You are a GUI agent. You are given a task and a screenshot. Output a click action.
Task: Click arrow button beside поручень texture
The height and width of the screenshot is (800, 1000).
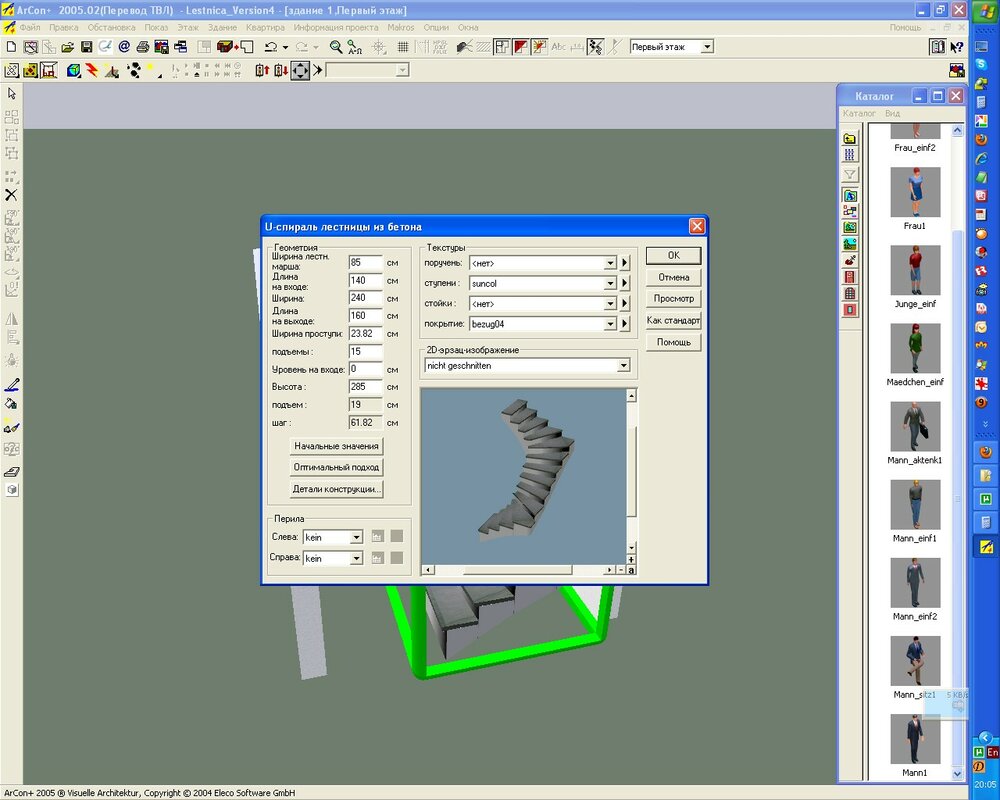[625, 263]
